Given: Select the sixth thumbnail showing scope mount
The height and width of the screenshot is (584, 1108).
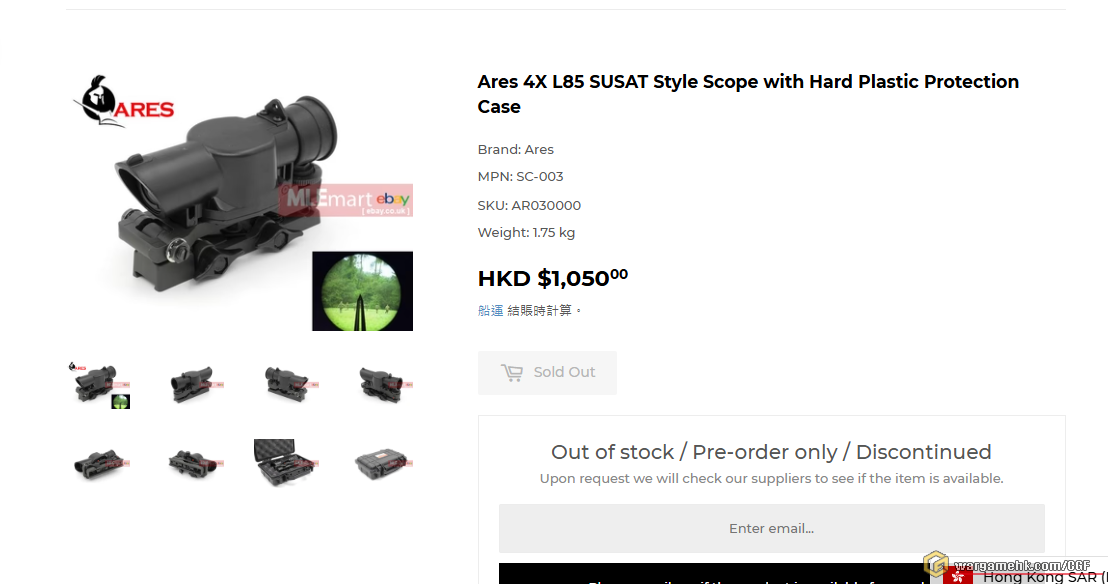Looking at the screenshot, I should coord(192,463).
